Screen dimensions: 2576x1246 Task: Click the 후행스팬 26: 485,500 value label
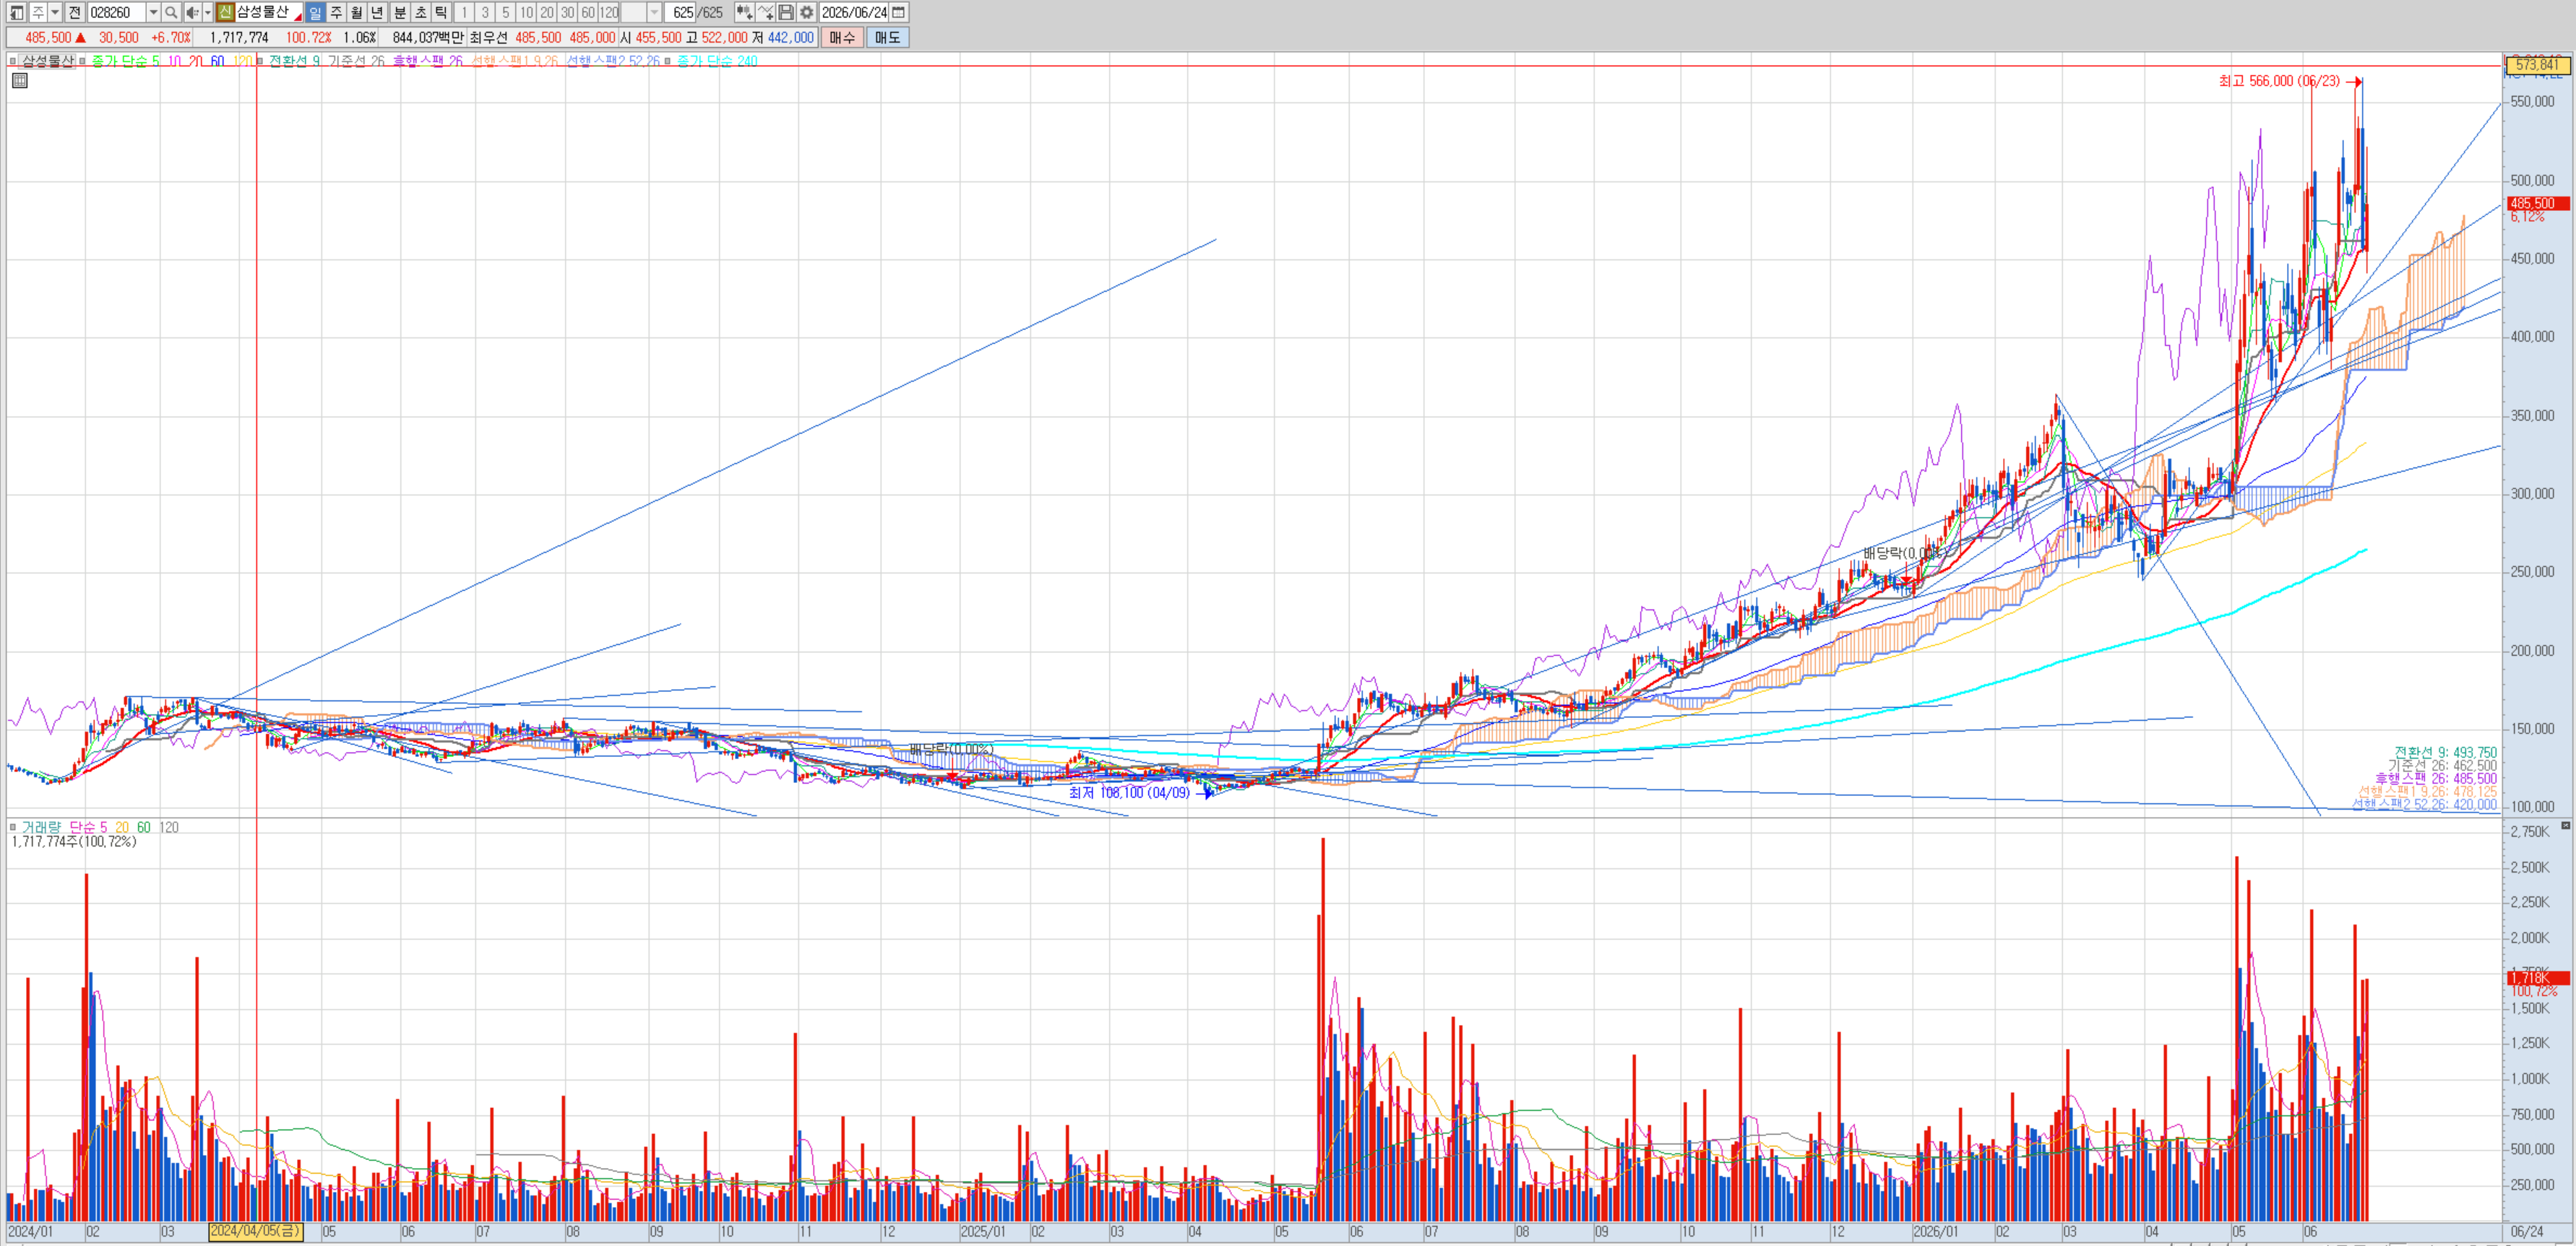pyautogui.click(x=2436, y=778)
